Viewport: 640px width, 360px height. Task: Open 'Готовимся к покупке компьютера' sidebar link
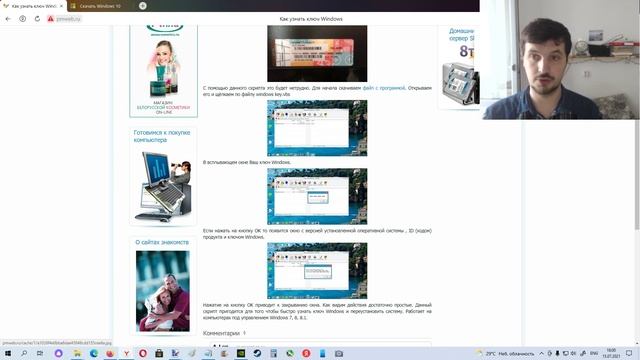pos(162,136)
